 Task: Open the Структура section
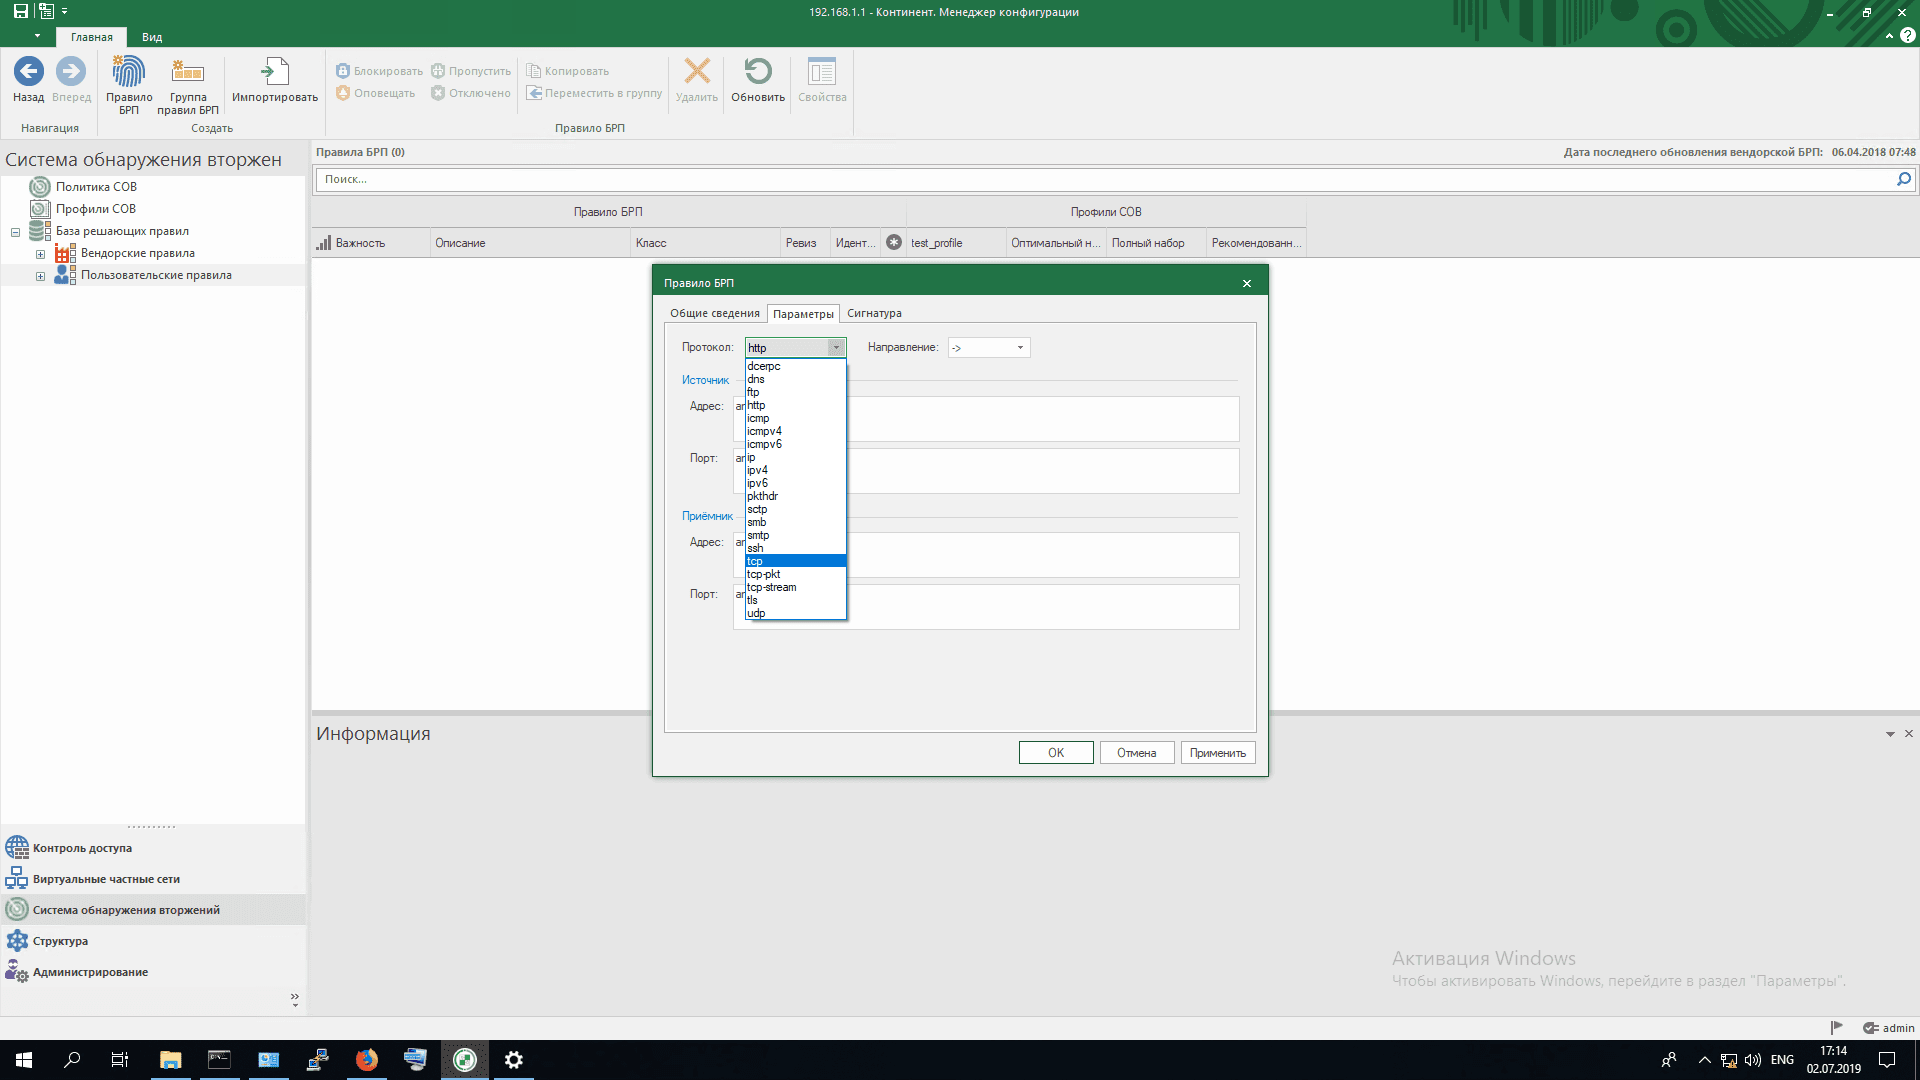tap(60, 941)
